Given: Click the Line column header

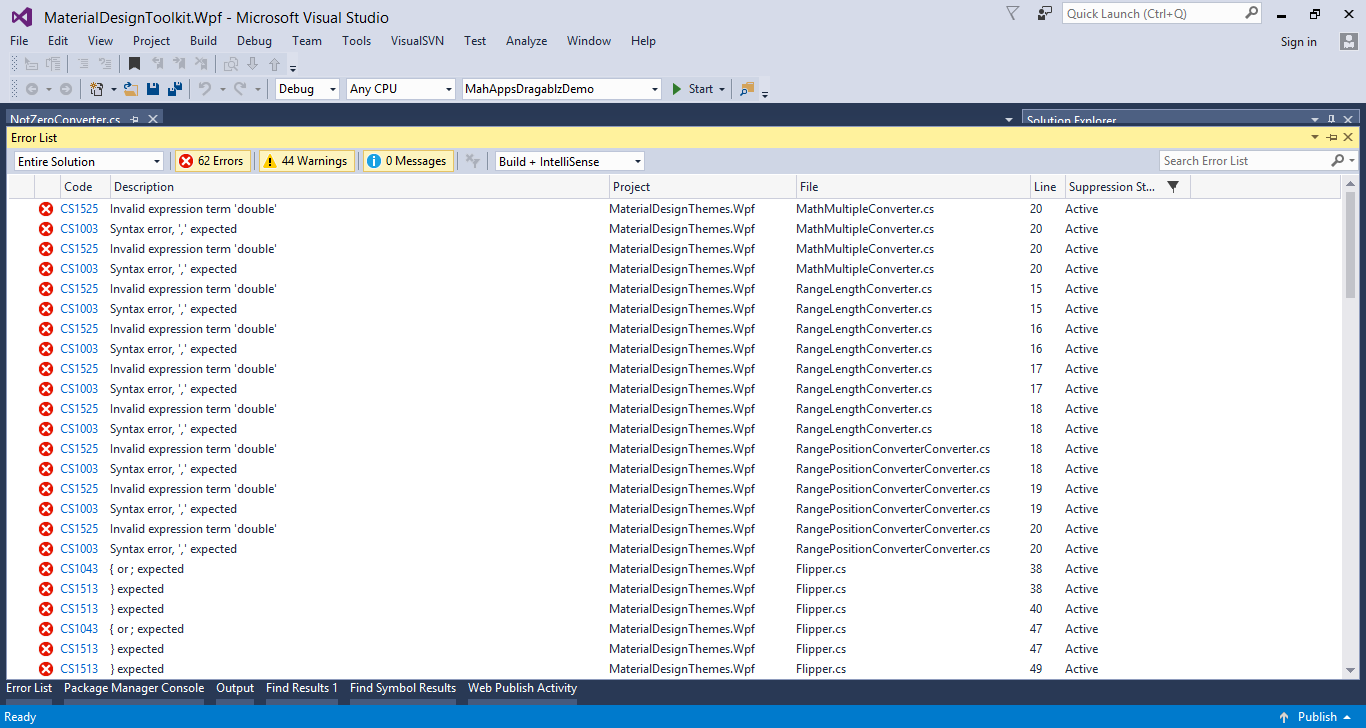Looking at the screenshot, I should (x=1047, y=187).
